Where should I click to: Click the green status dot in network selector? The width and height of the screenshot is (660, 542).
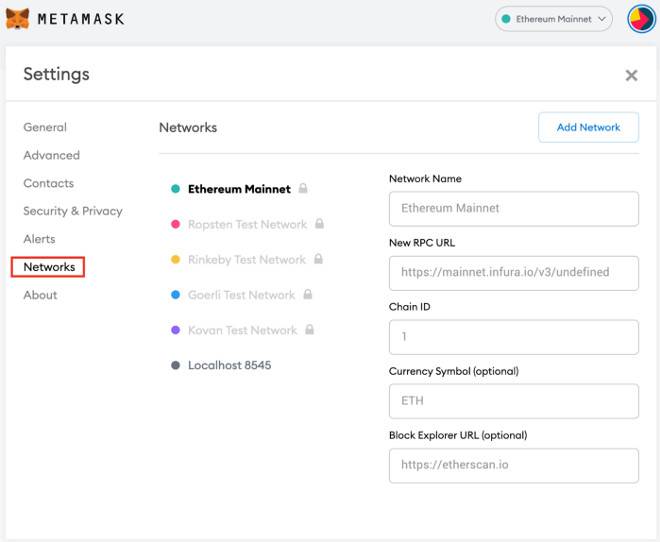(506, 19)
